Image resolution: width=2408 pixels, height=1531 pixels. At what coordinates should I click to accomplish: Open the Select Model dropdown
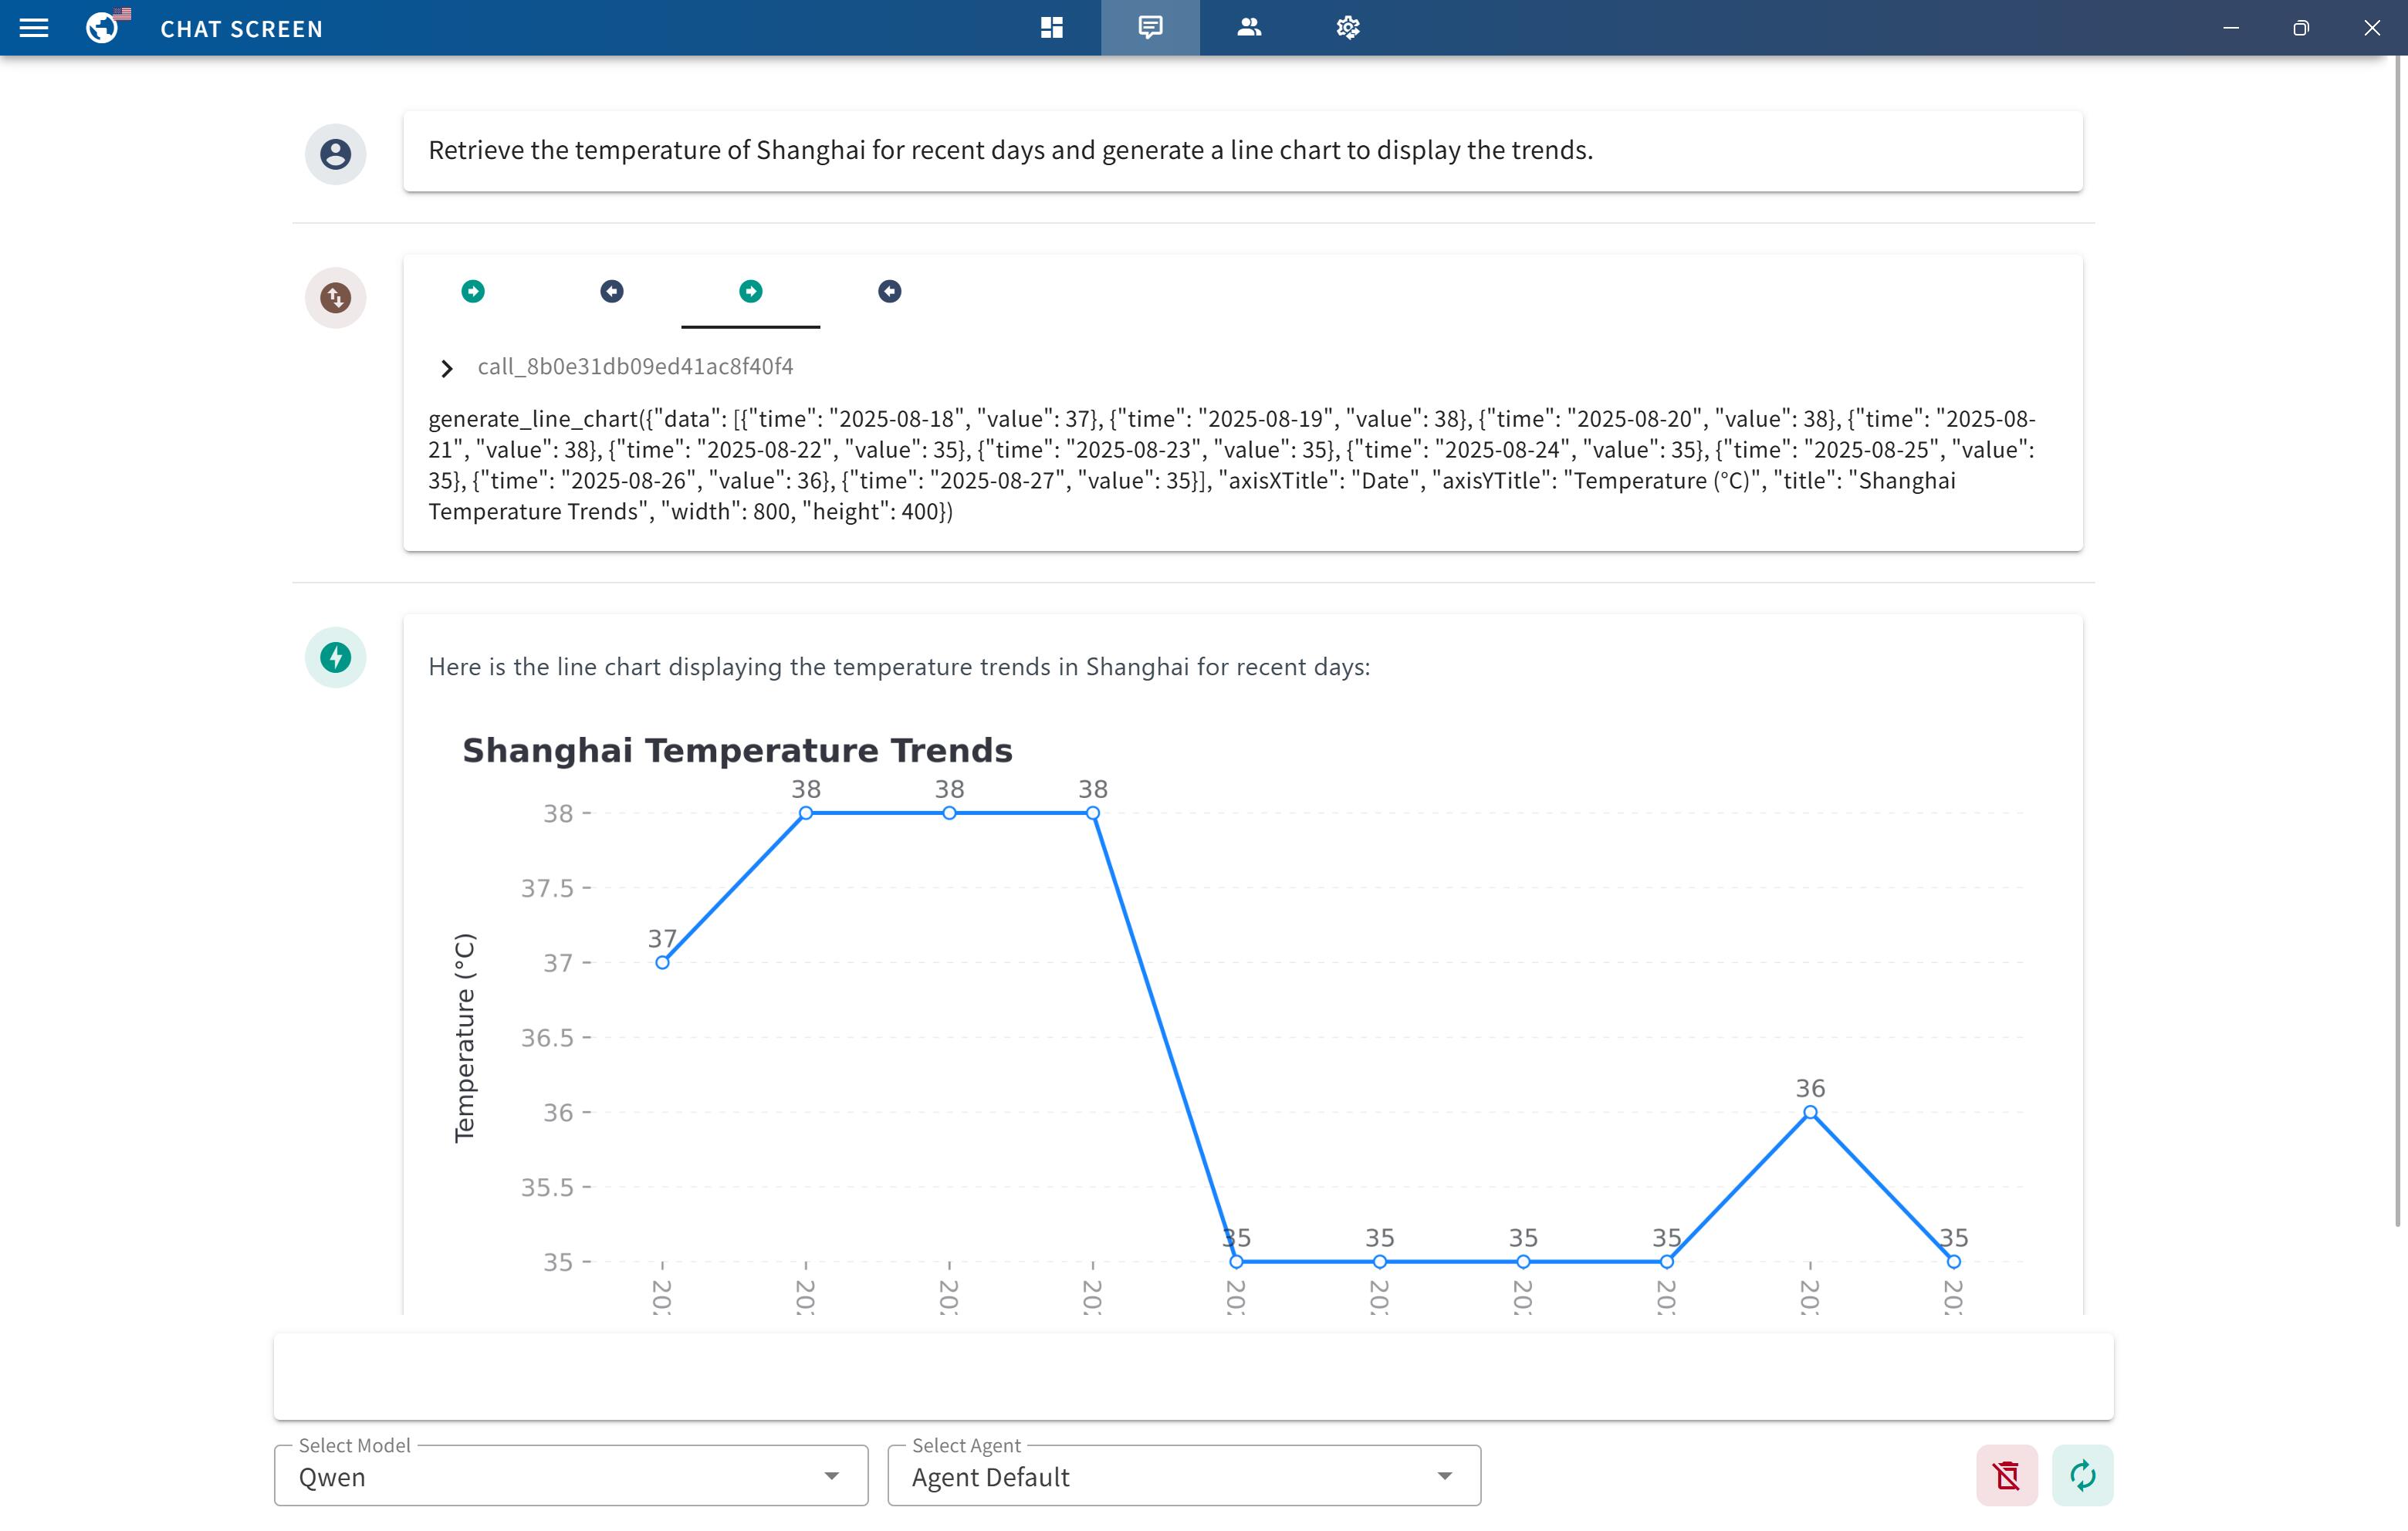pos(570,1476)
